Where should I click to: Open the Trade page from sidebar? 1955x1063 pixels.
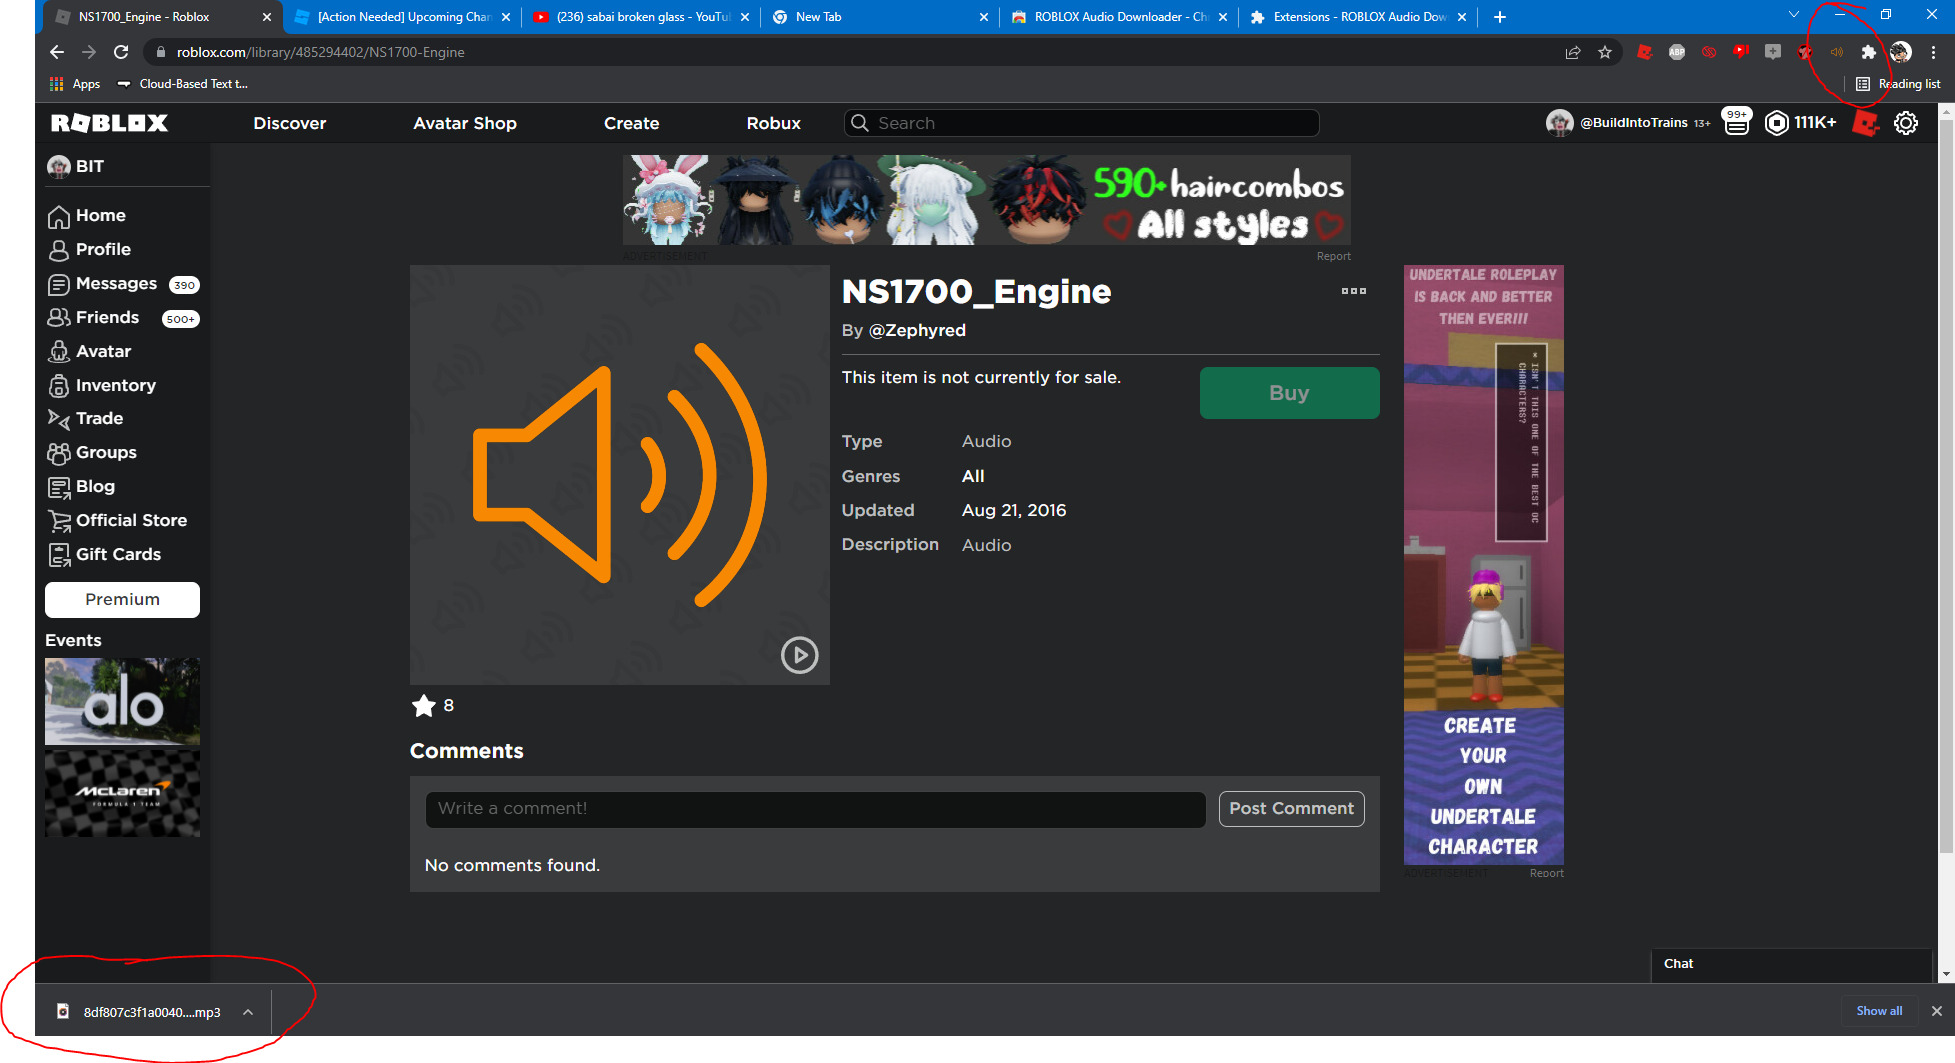(99, 418)
